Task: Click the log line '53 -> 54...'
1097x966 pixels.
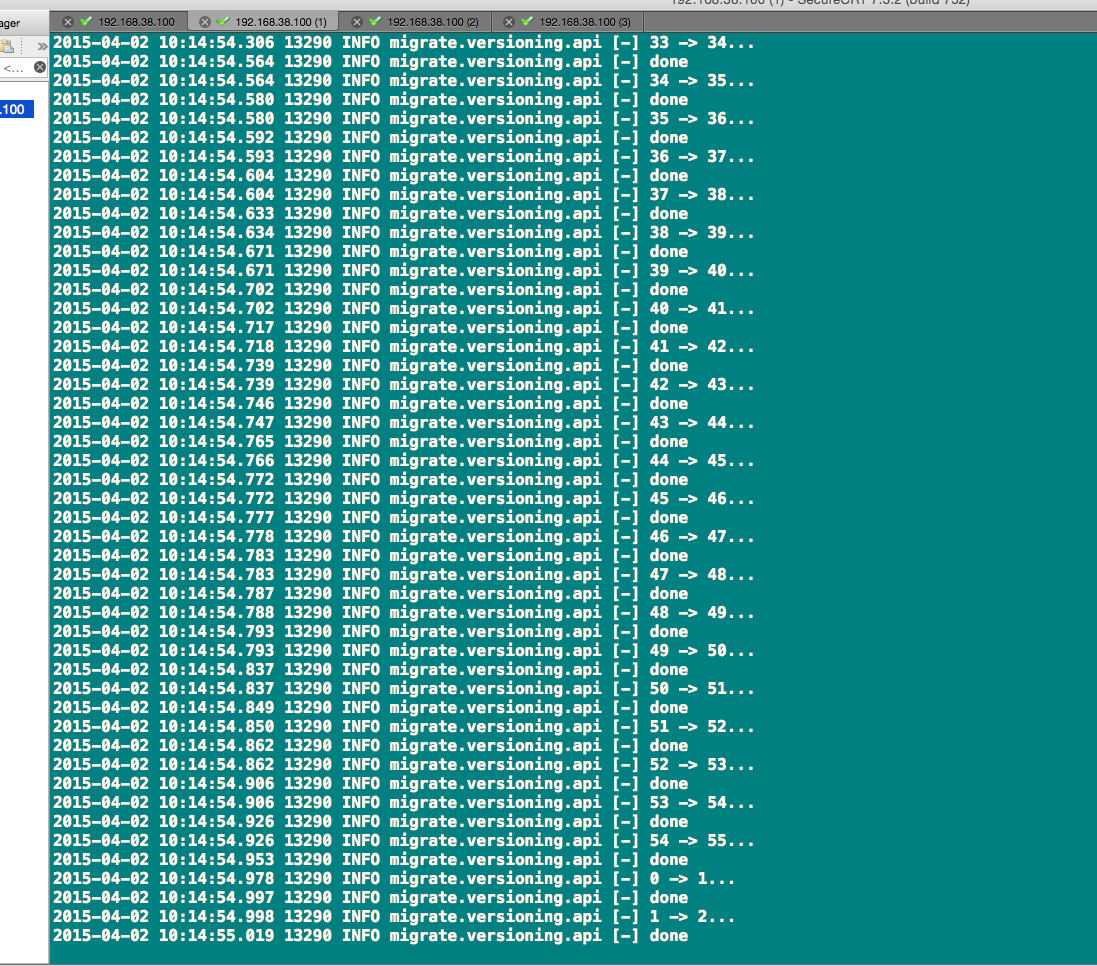Action: point(404,803)
